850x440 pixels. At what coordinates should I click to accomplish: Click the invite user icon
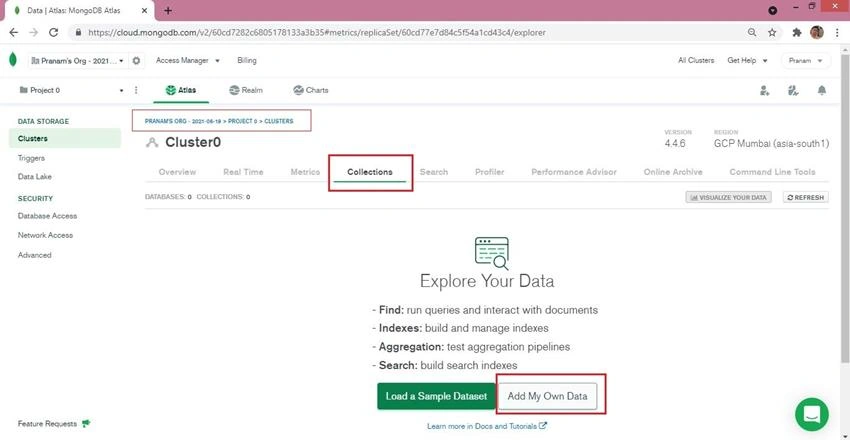(764, 90)
